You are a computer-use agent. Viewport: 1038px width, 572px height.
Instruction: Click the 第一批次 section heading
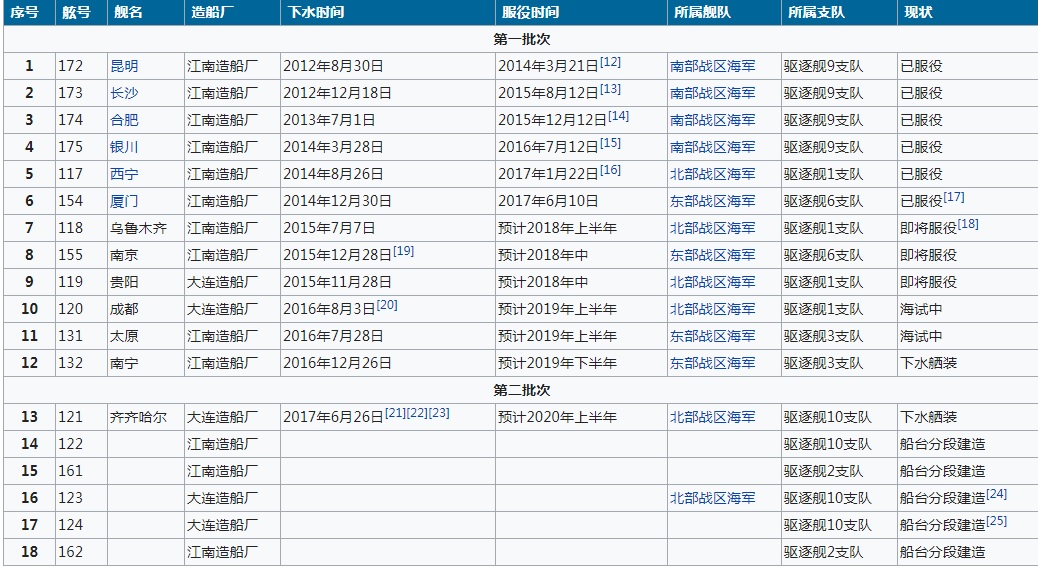pyautogui.click(x=522, y=39)
